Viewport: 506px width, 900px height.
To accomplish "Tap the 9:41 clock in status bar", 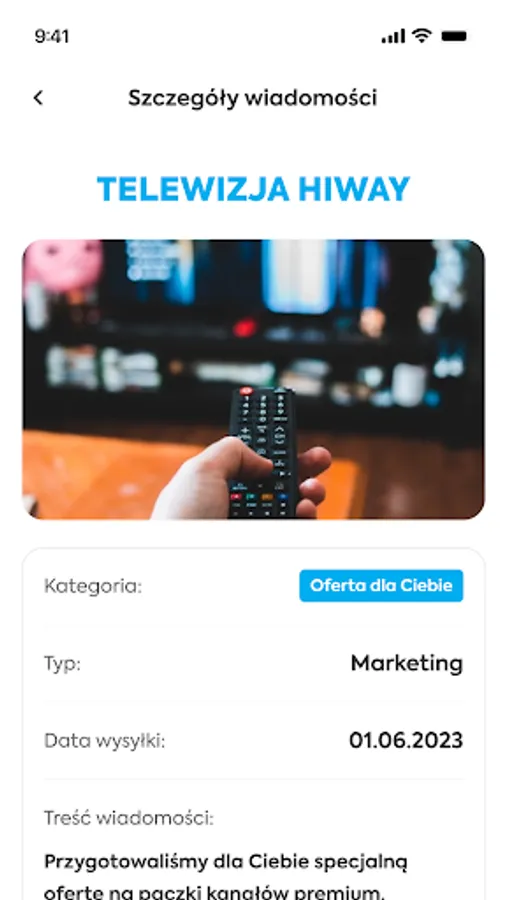I will pyautogui.click(x=52, y=36).
